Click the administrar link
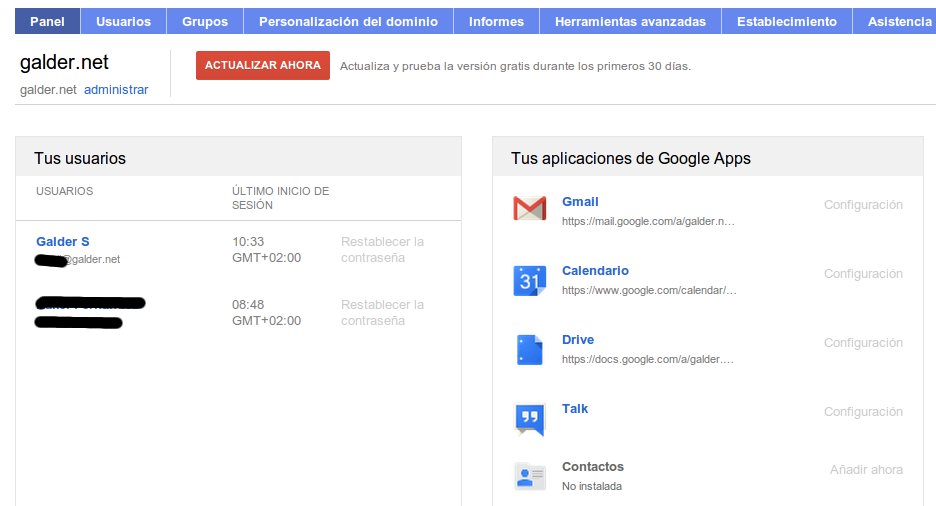Screen dimensions: 936x506 tap(116, 90)
